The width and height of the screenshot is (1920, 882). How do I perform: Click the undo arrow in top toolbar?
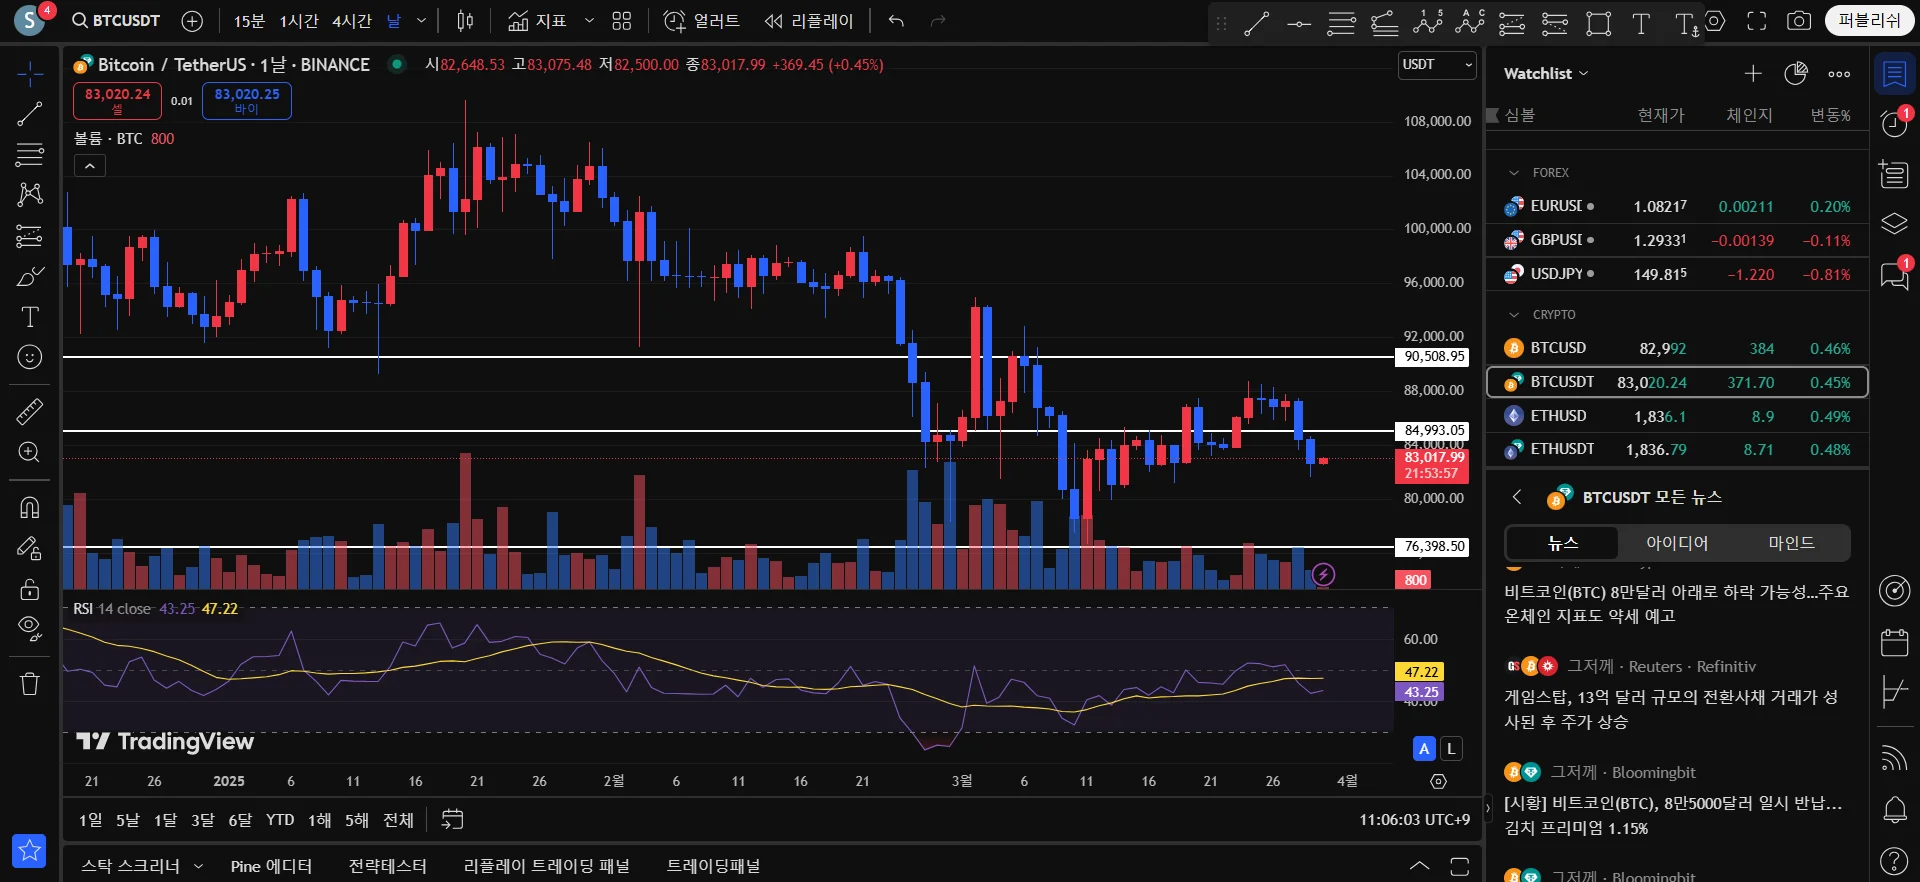896,21
